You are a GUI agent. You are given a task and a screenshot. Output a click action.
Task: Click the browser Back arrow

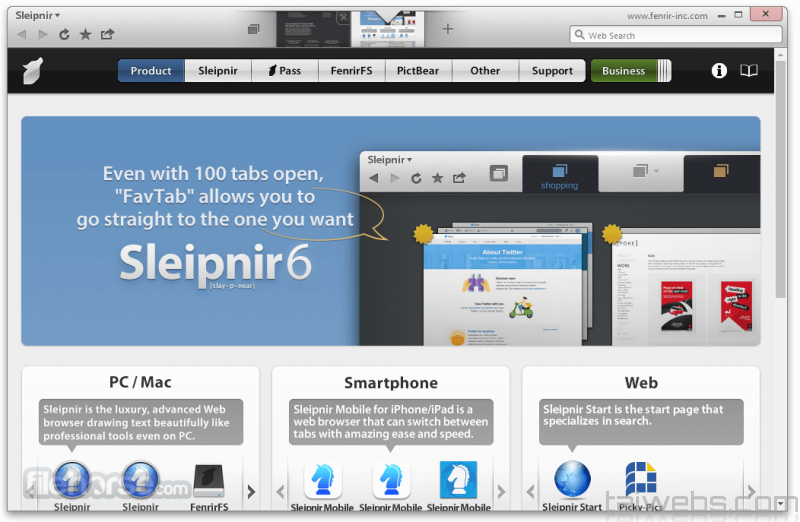[x=21, y=34]
